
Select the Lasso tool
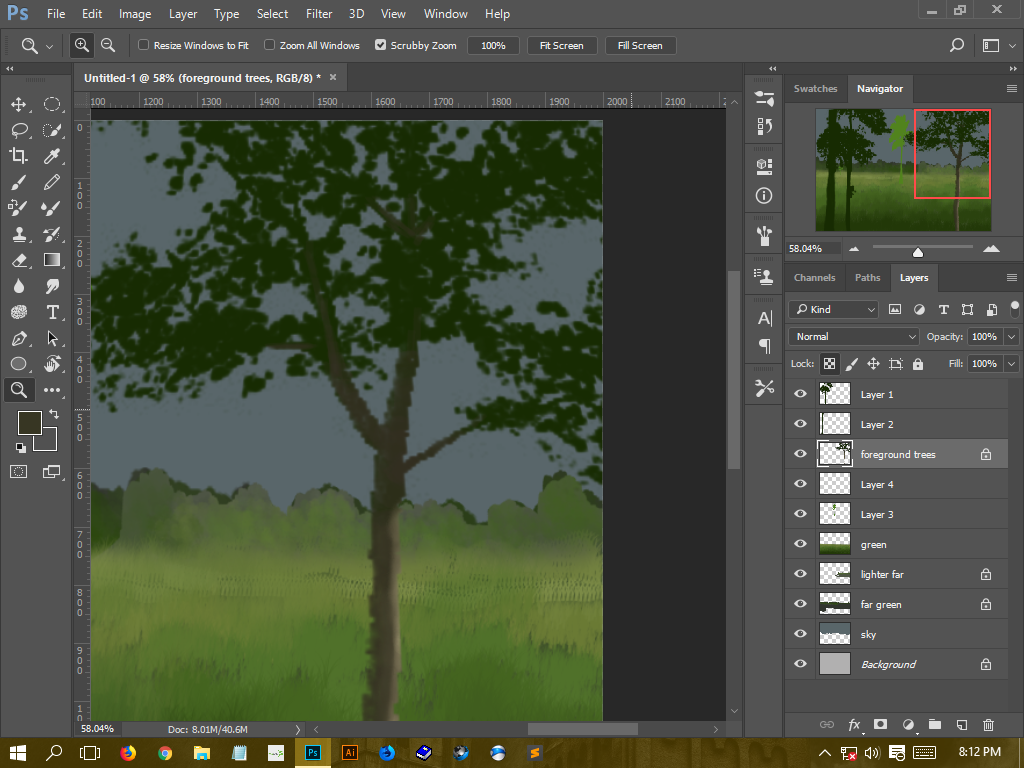pyautogui.click(x=18, y=130)
